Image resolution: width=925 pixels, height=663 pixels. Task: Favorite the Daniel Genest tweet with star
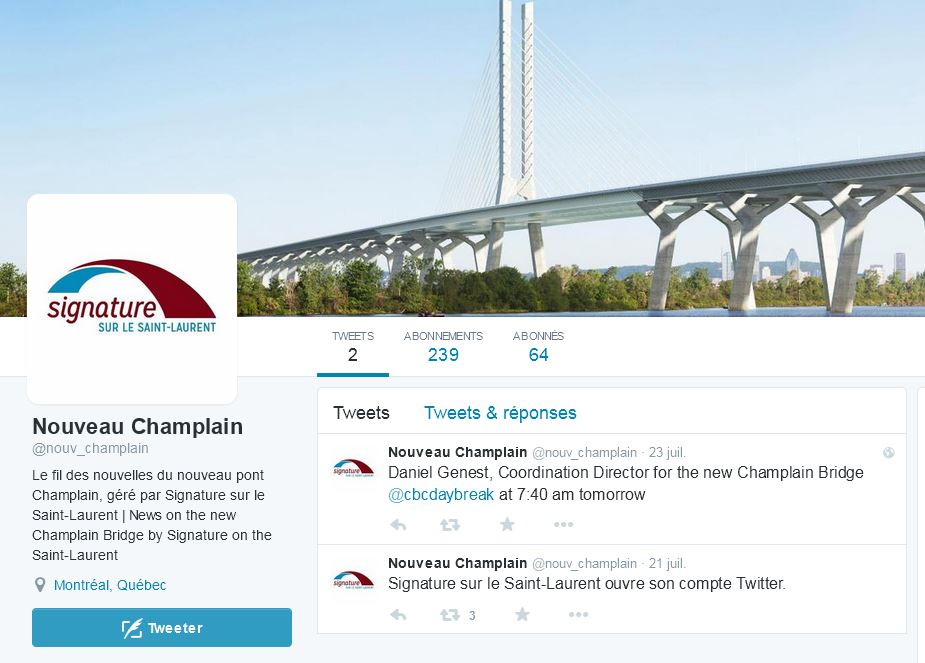tap(507, 524)
